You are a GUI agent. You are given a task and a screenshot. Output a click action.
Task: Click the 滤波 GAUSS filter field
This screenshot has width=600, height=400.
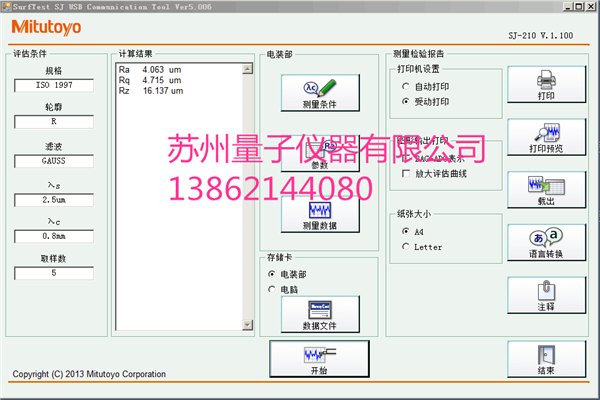(54, 161)
